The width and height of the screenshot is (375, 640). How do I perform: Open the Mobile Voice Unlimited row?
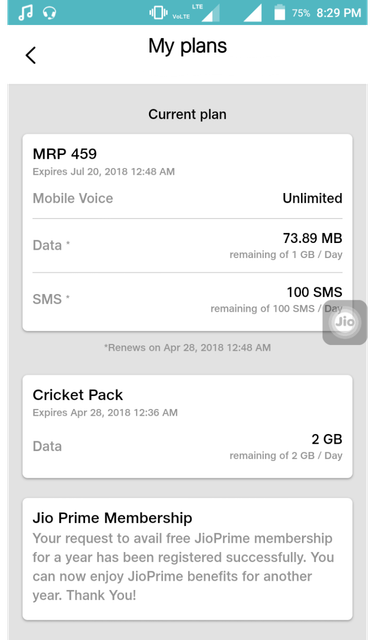click(x=187, y=198)
